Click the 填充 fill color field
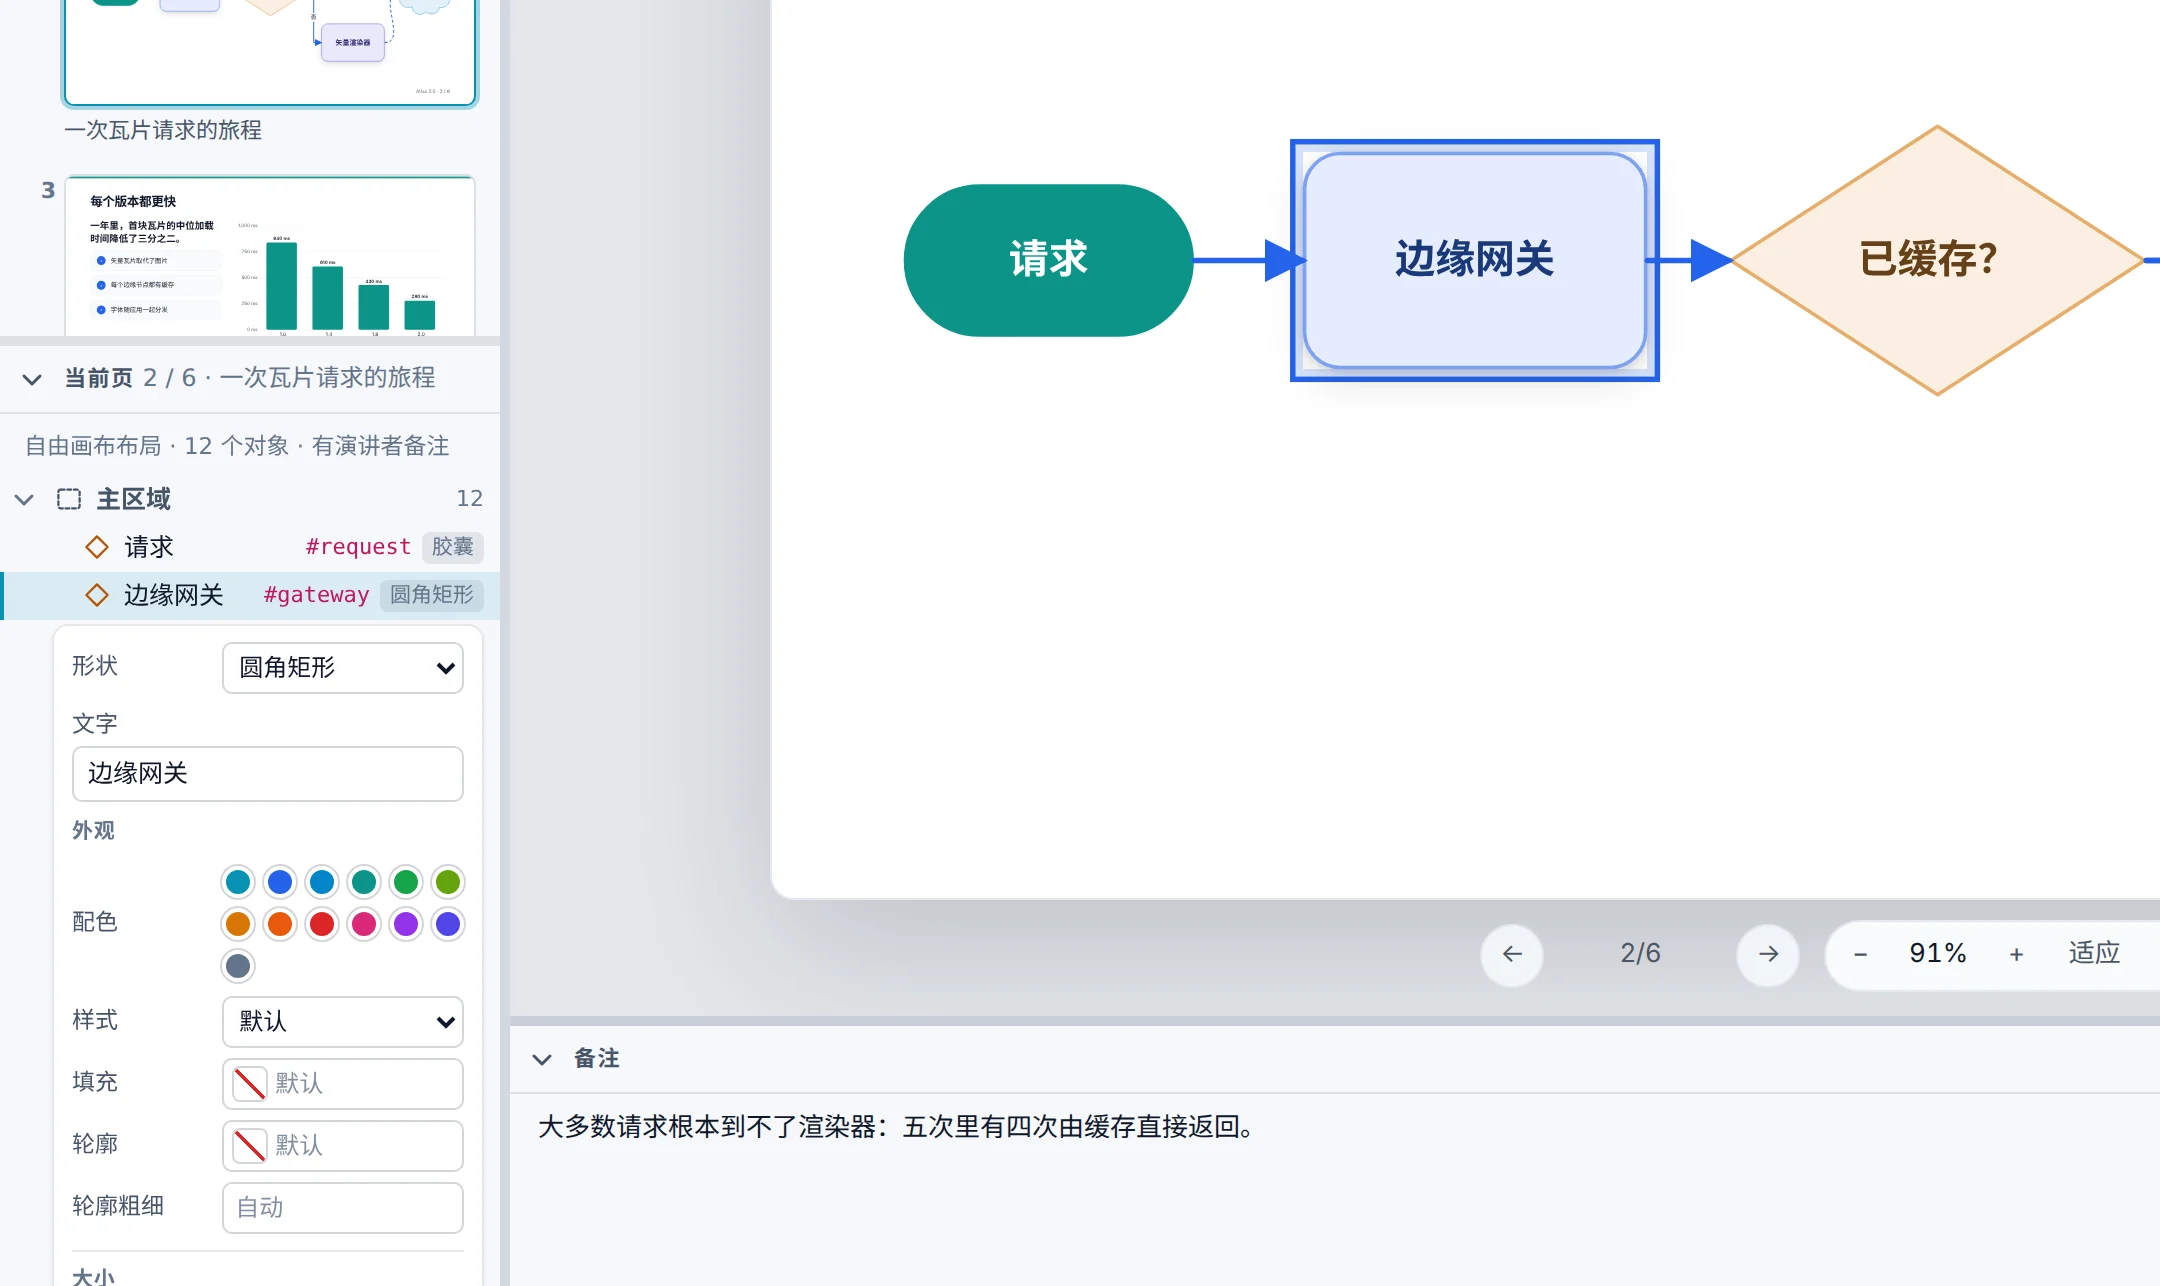 [343, 1084]
